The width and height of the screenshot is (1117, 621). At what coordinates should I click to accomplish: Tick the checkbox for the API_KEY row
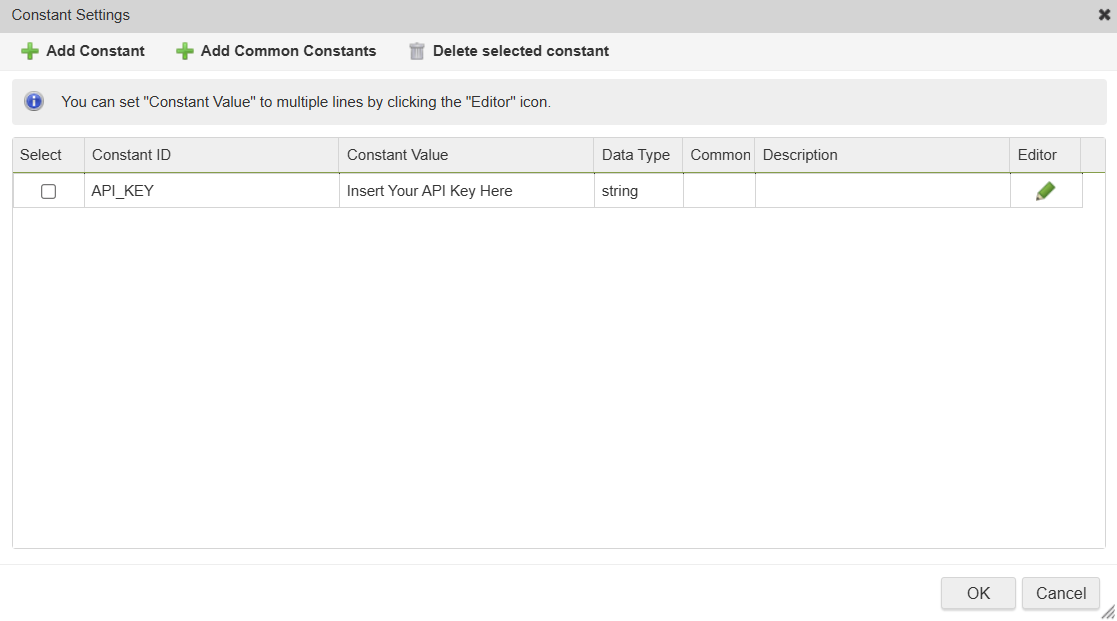pos(48,192)
